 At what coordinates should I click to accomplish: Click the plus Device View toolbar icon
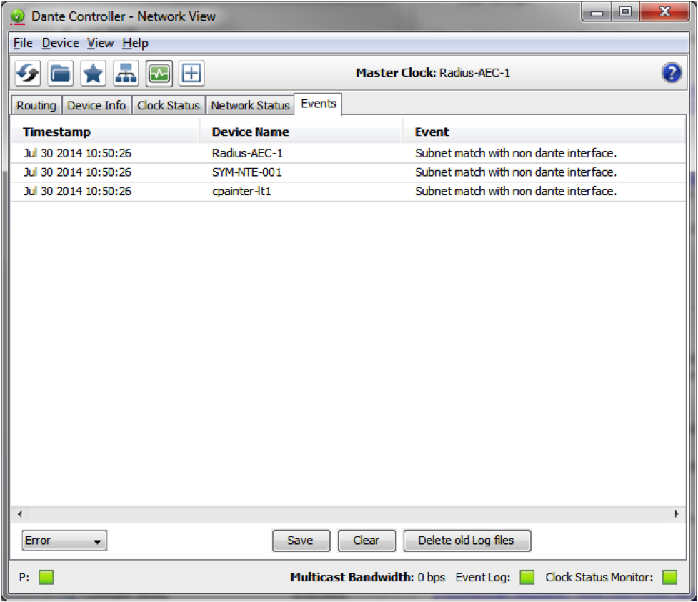point(191,73)
